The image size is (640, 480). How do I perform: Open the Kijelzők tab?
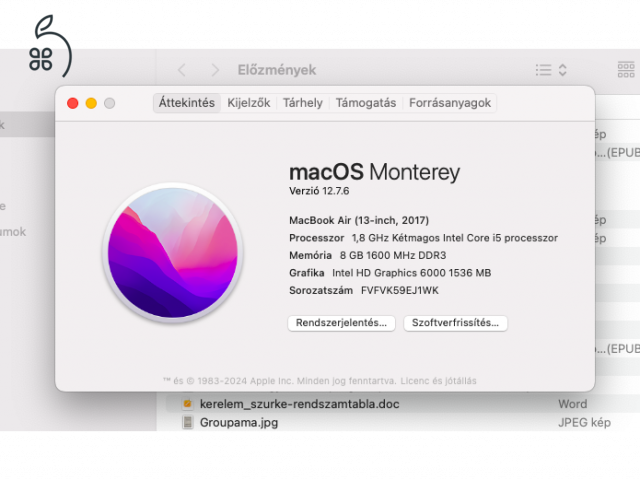[249, 103]
